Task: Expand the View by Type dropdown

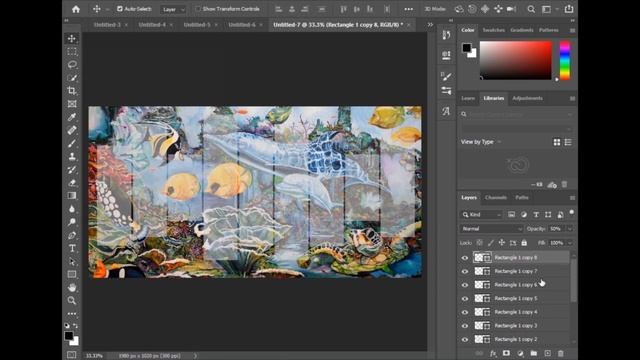Action: coord(481,142)
